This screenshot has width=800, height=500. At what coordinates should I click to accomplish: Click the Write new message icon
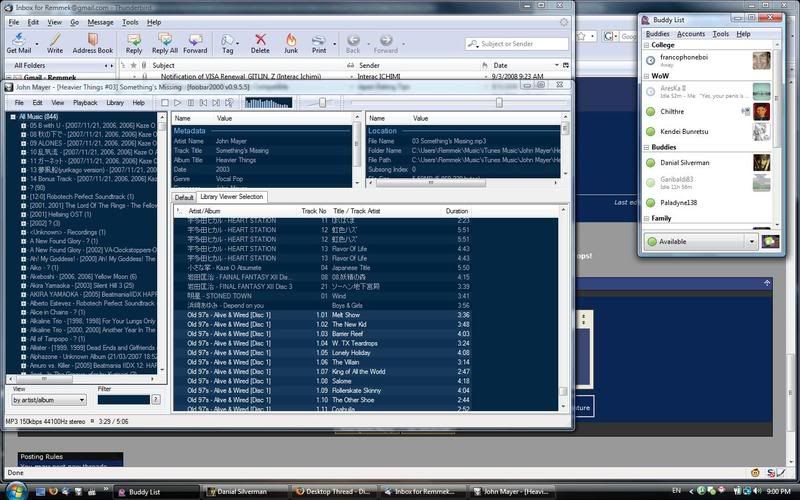54,42
